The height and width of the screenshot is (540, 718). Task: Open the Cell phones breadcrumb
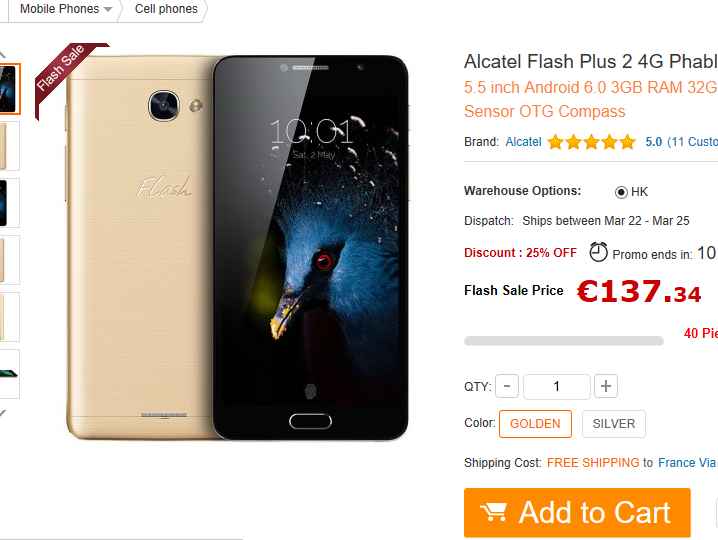pyautogui.click(x=166, y=9)
